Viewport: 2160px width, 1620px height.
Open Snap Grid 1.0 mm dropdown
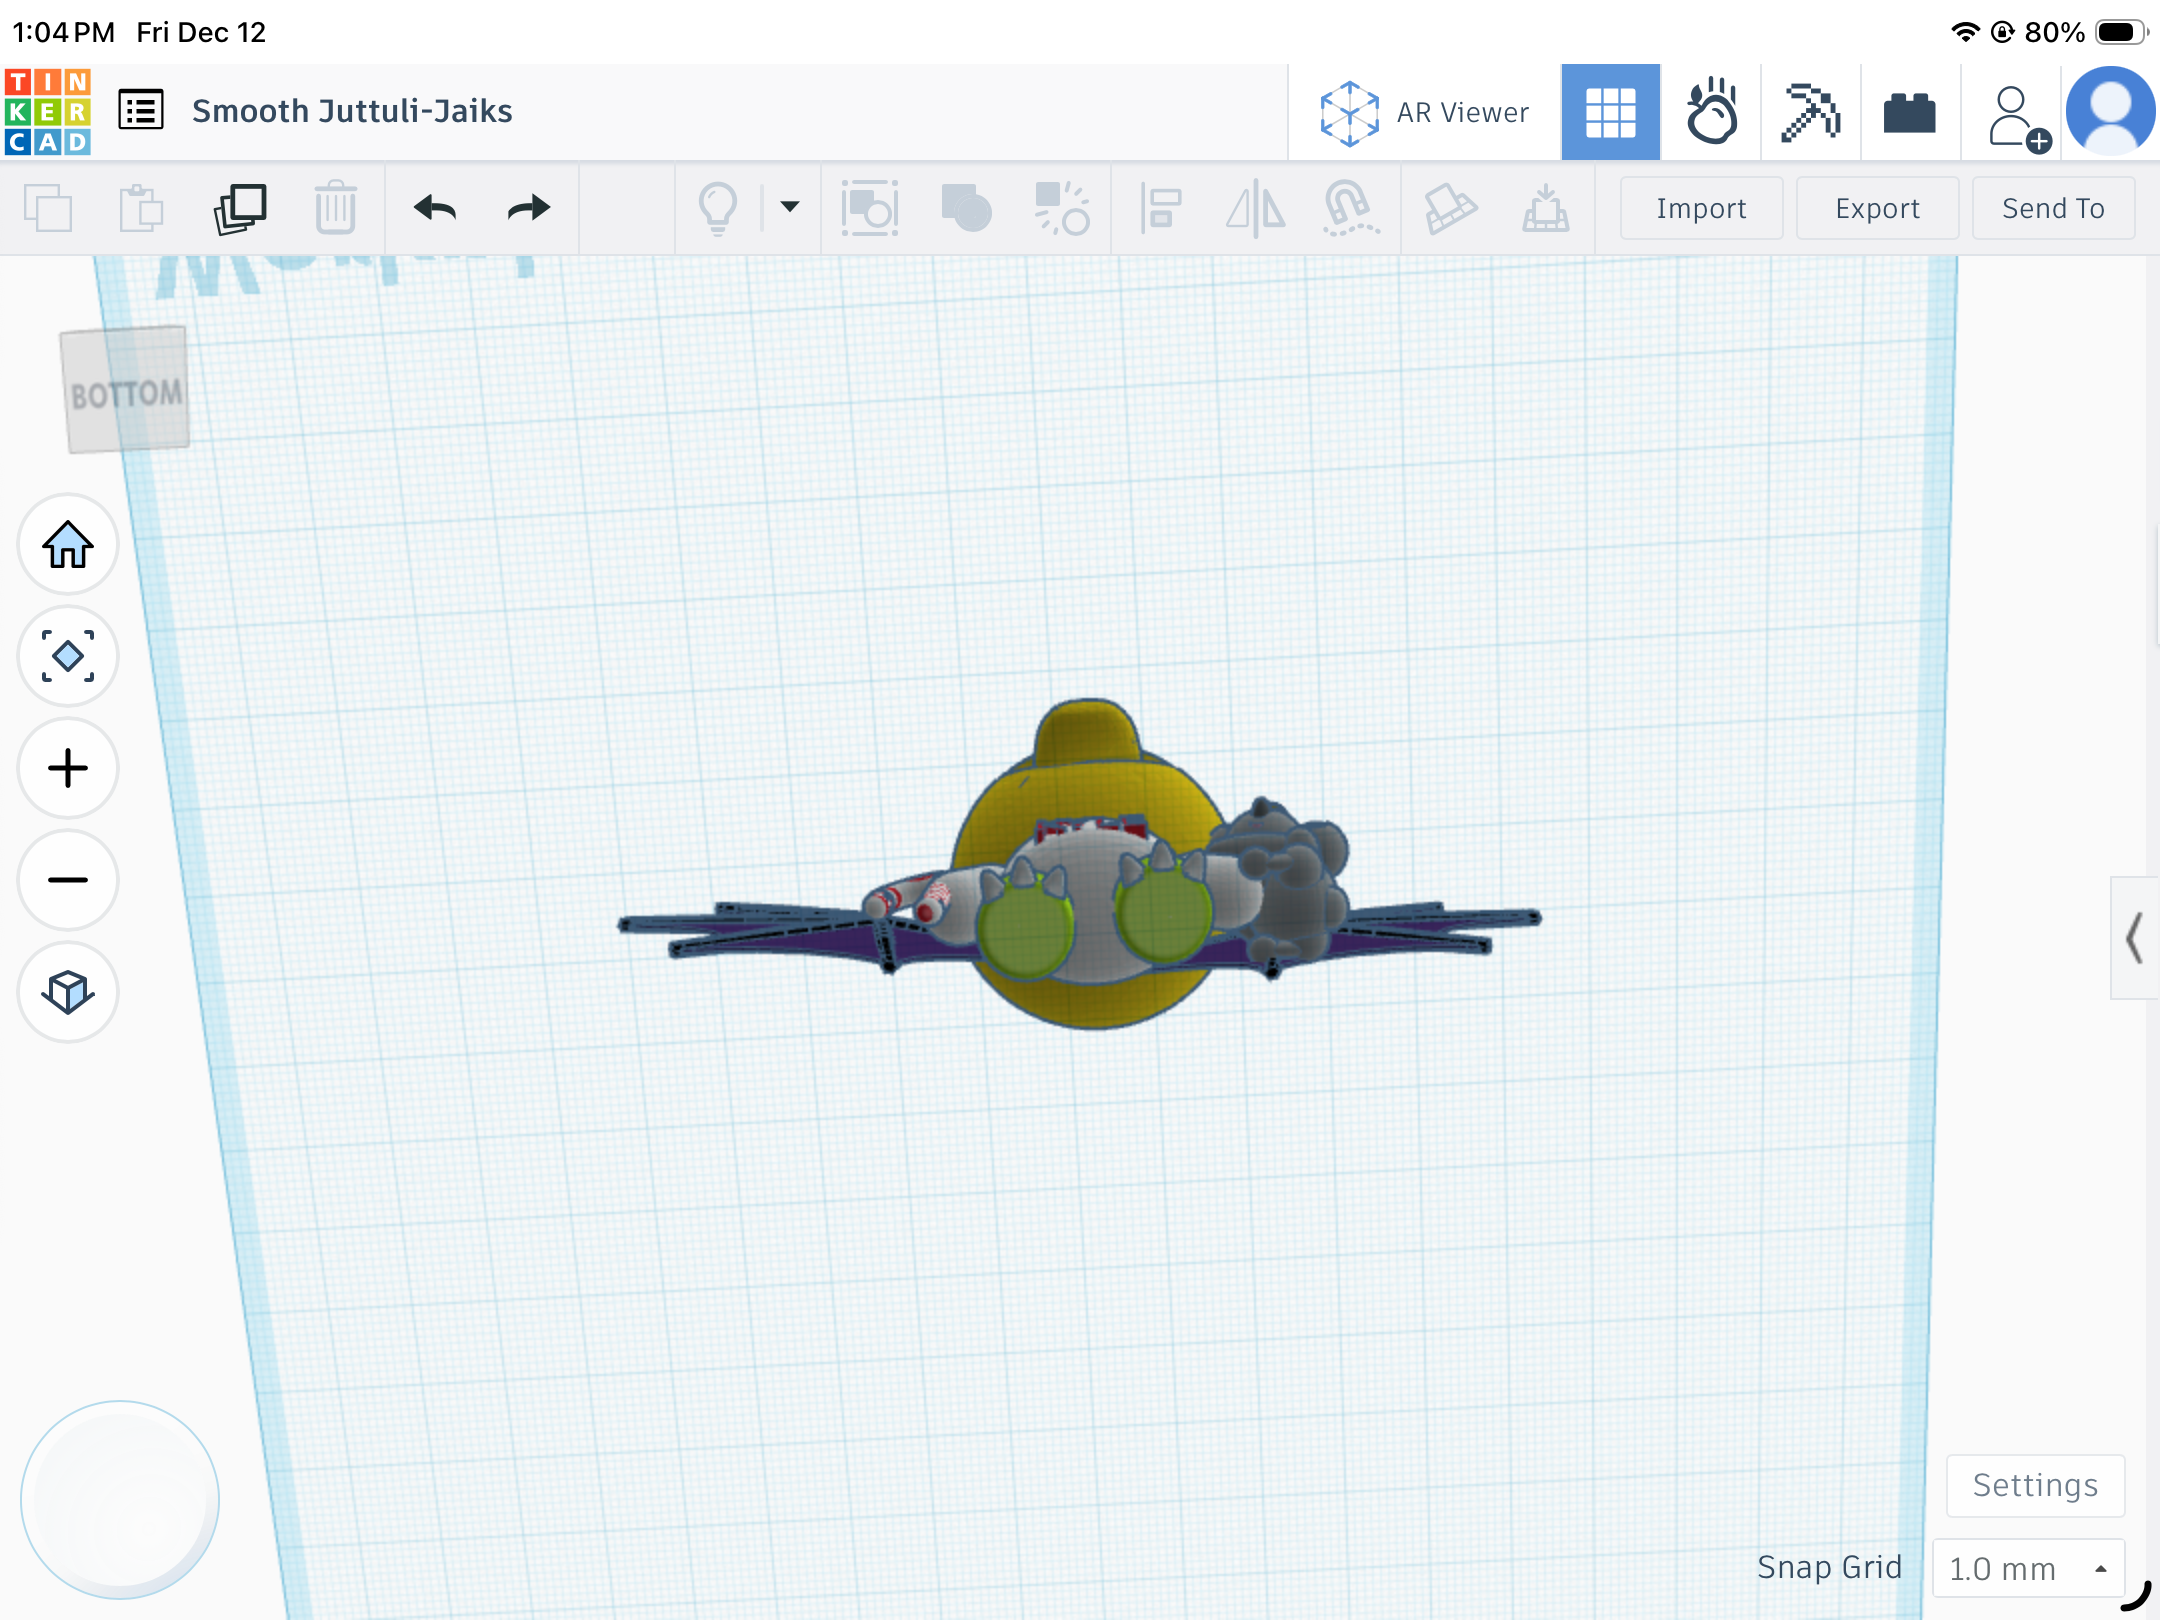[2029, 1568]
